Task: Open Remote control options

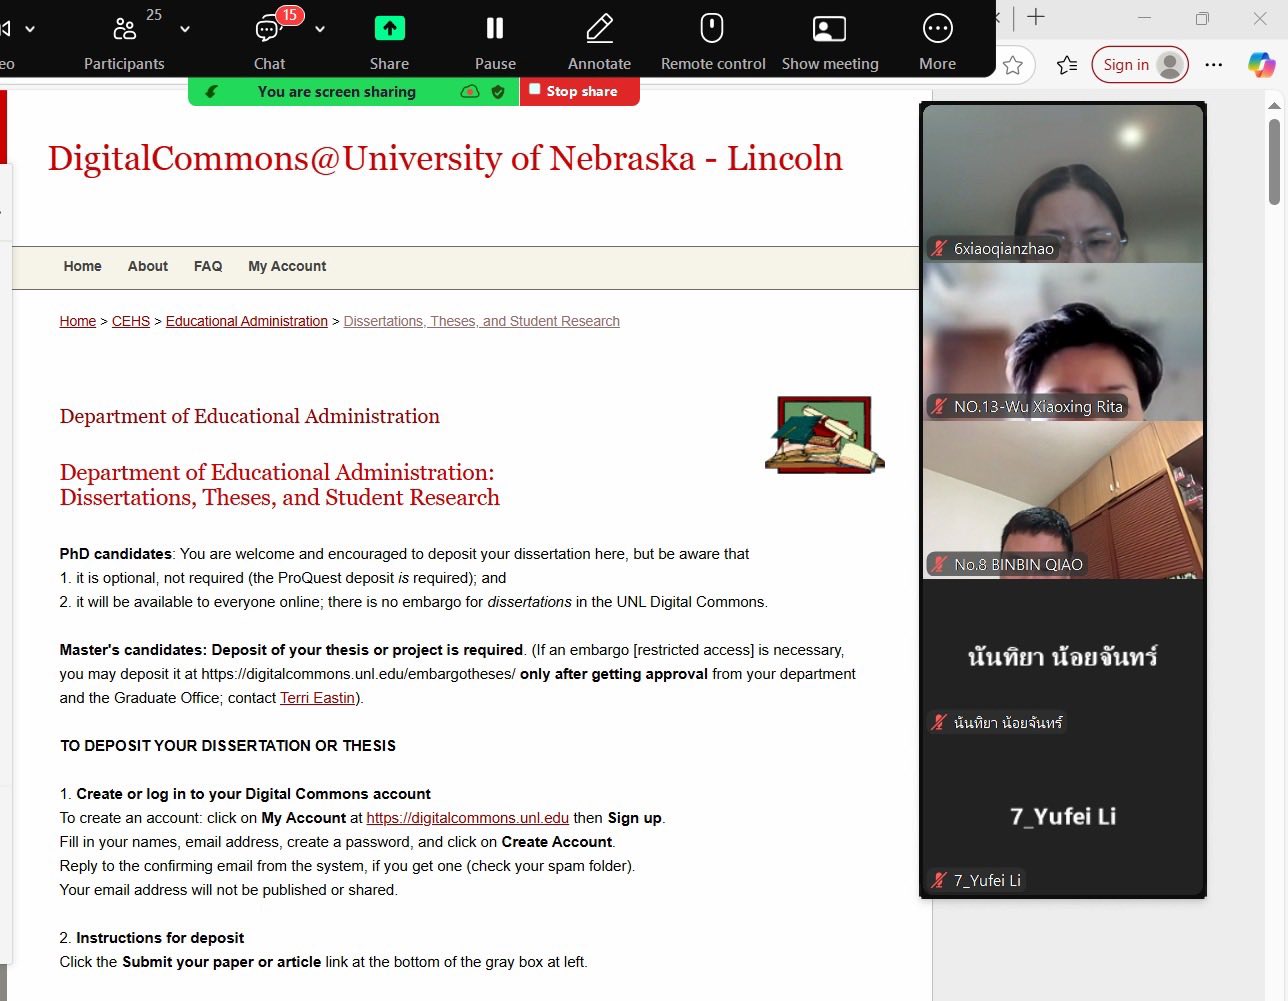Action: point(713,40)
